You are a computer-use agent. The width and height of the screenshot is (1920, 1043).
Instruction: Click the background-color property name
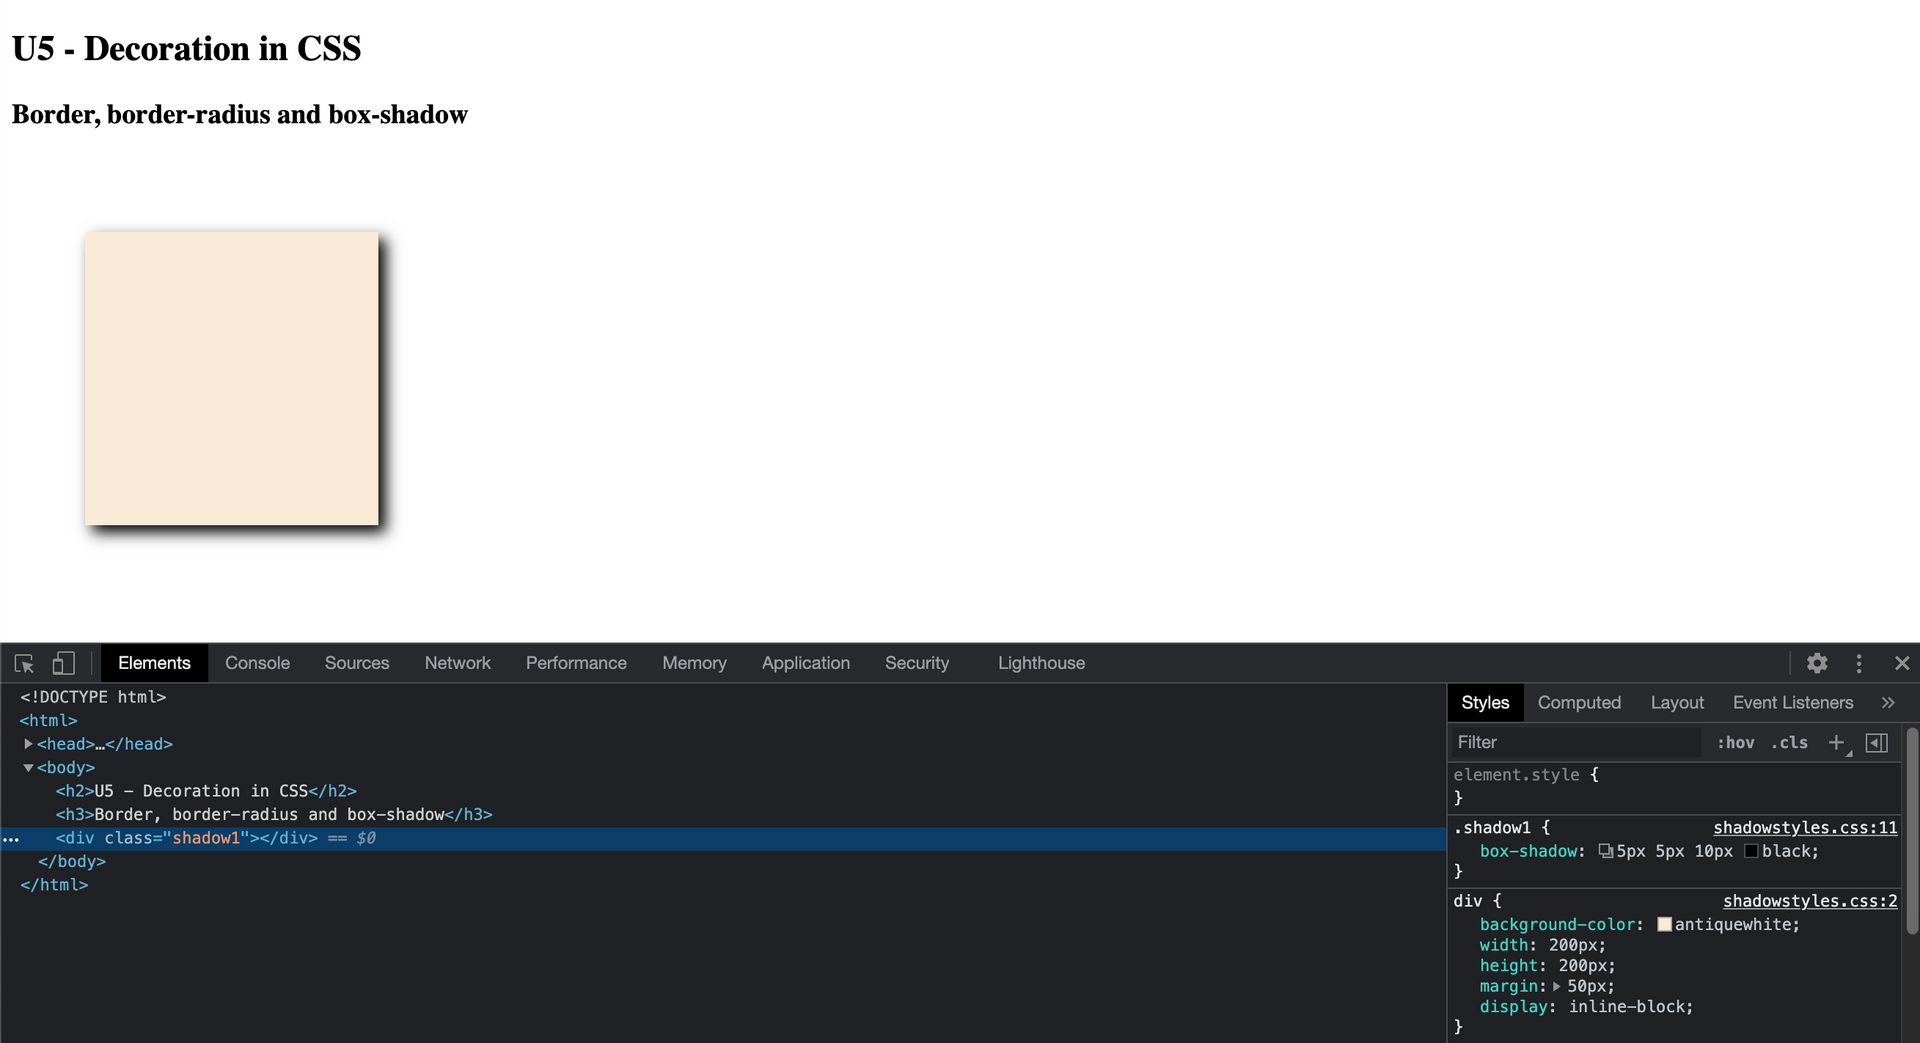click(1557, 925)
